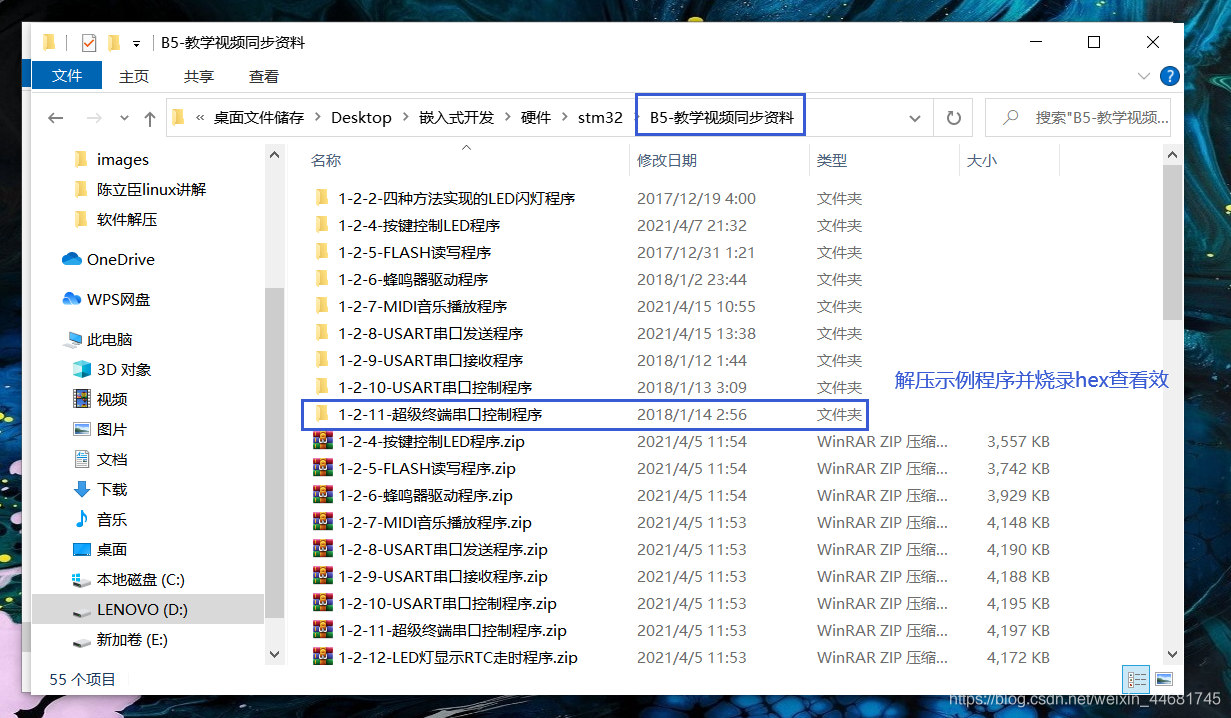Viewport: 1231px width, 718px height.
Task: Expand the ribbon with chevron arrow
Action: tap(1144, 76)
